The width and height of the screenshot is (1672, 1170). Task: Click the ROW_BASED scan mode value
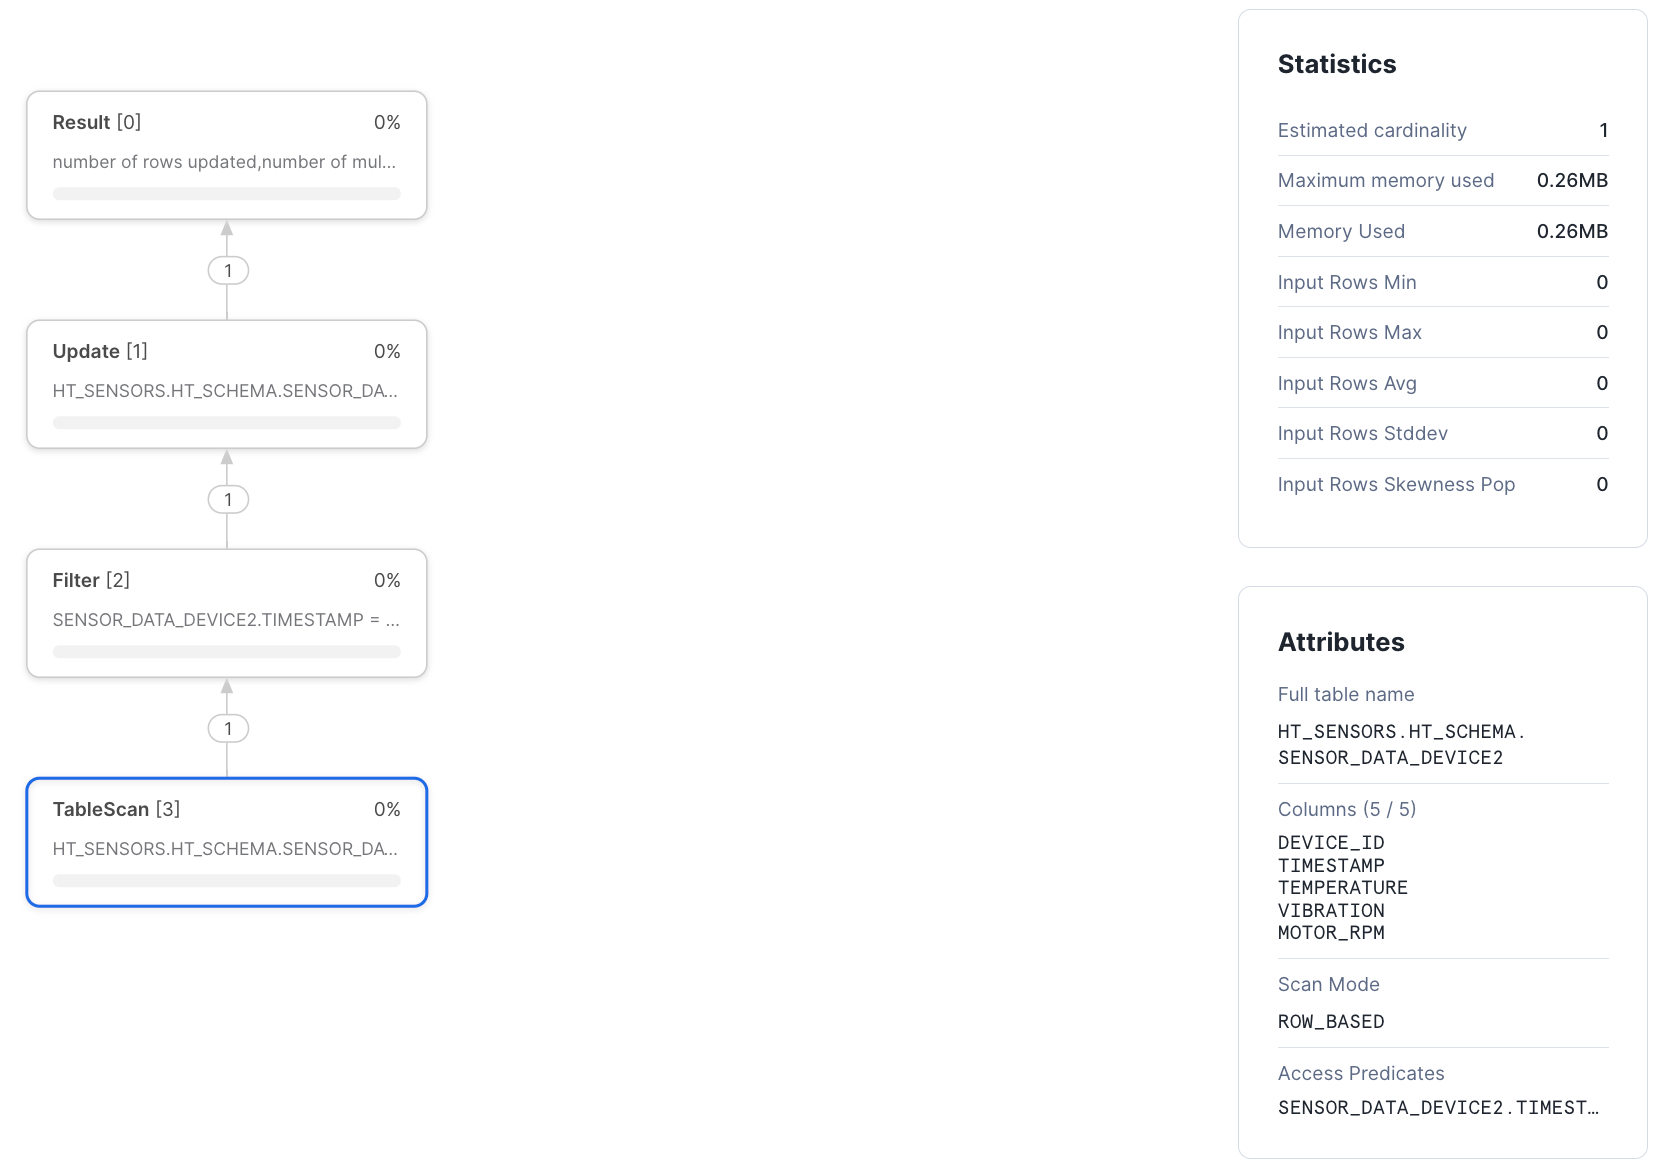point(1330,1021)
